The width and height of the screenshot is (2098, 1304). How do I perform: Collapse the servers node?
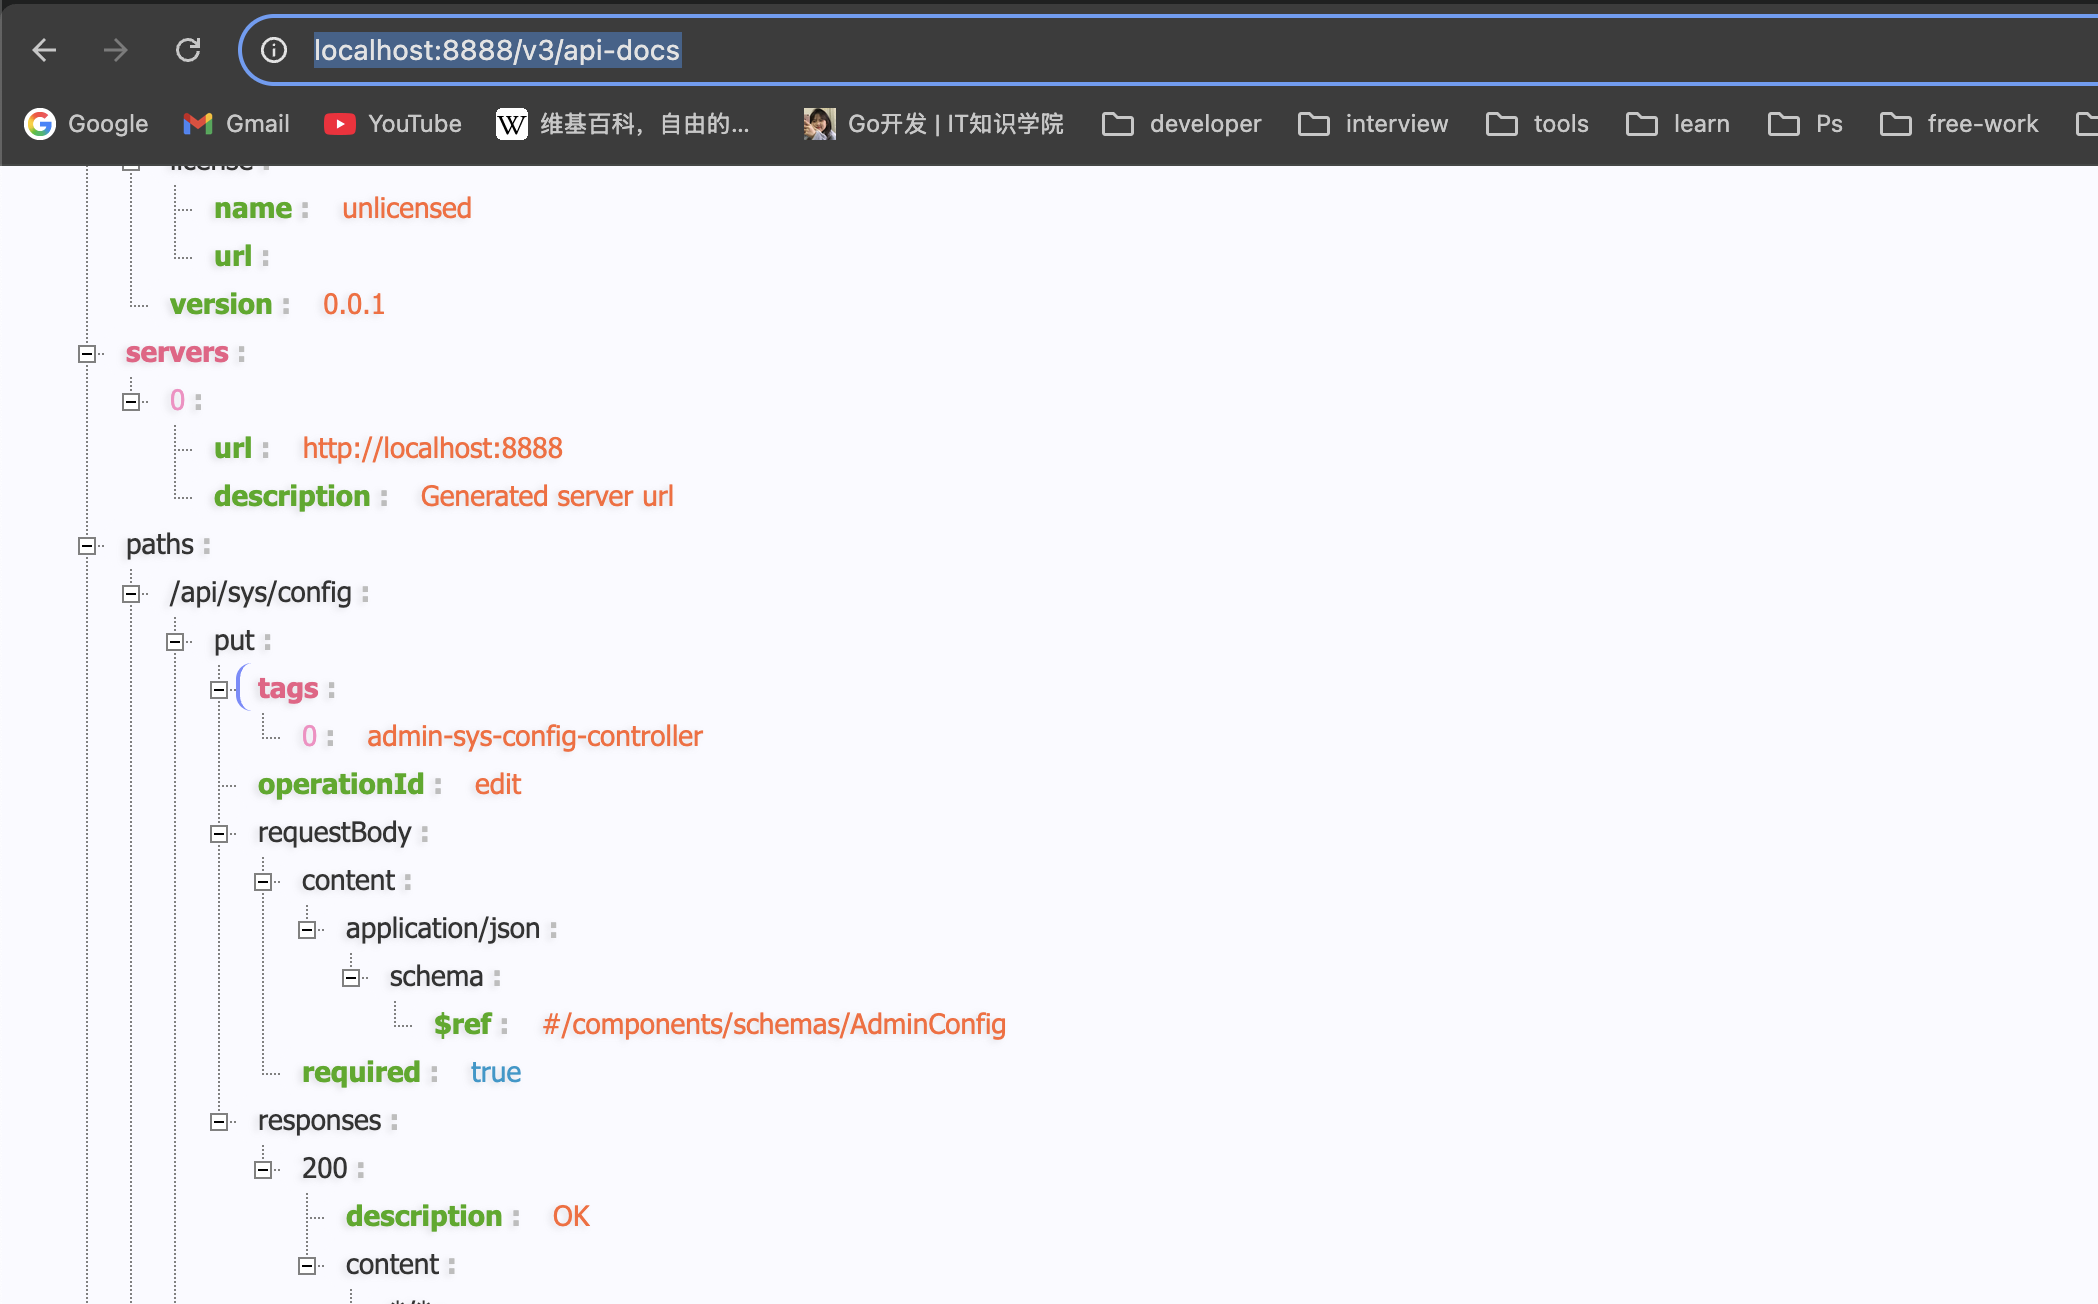tap(88, 352)
